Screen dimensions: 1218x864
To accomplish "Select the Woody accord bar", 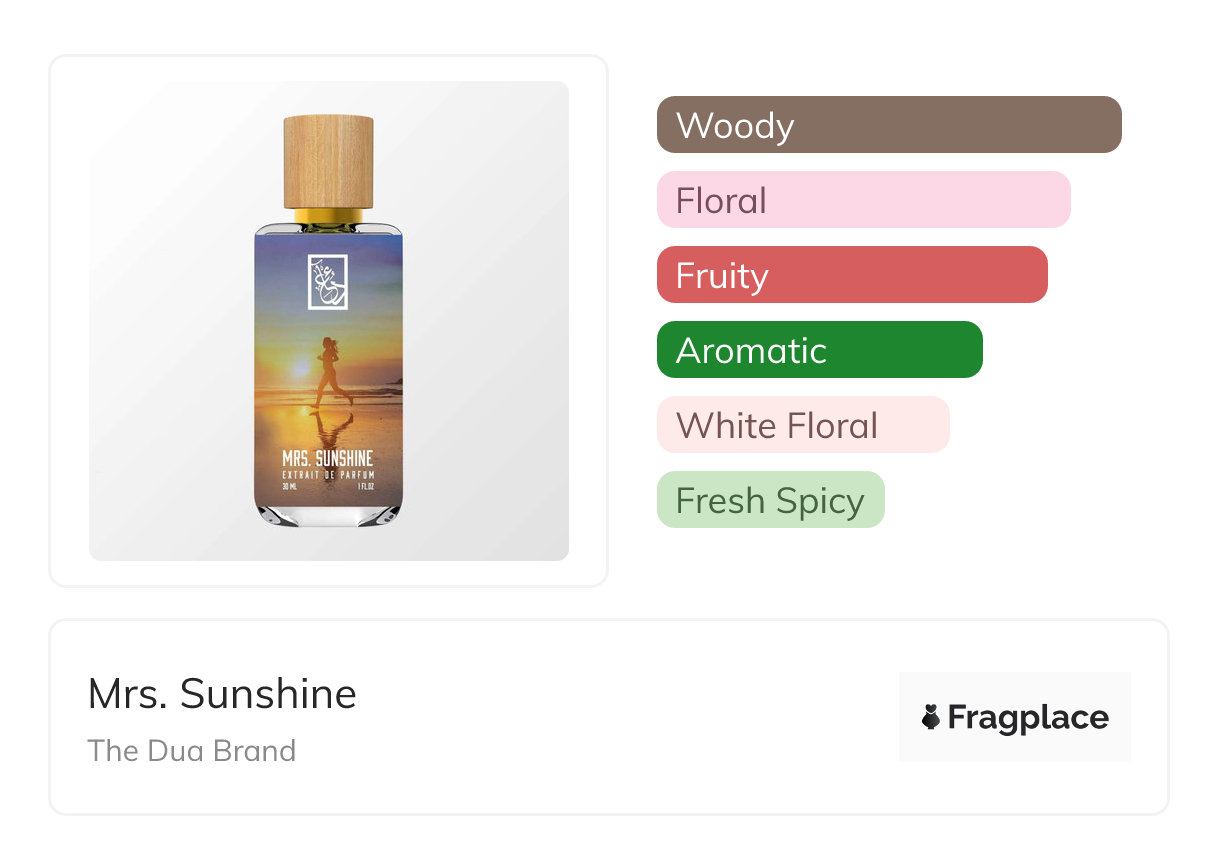I will tap(889, 125).
